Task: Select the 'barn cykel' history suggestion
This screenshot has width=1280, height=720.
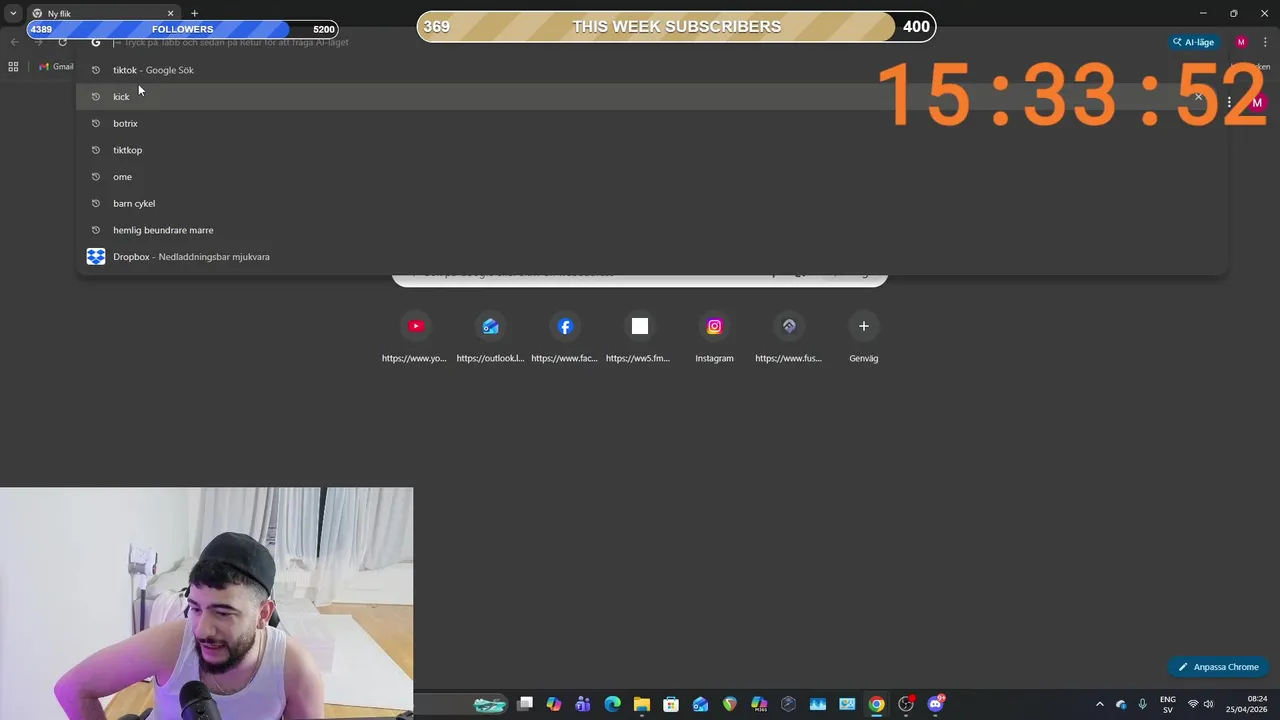Action: [x=651, y=203]
